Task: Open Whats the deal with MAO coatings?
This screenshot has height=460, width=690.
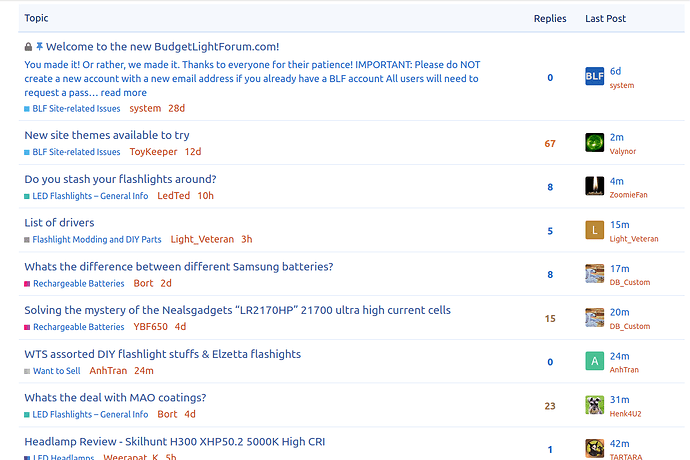Action: [115, 398]
